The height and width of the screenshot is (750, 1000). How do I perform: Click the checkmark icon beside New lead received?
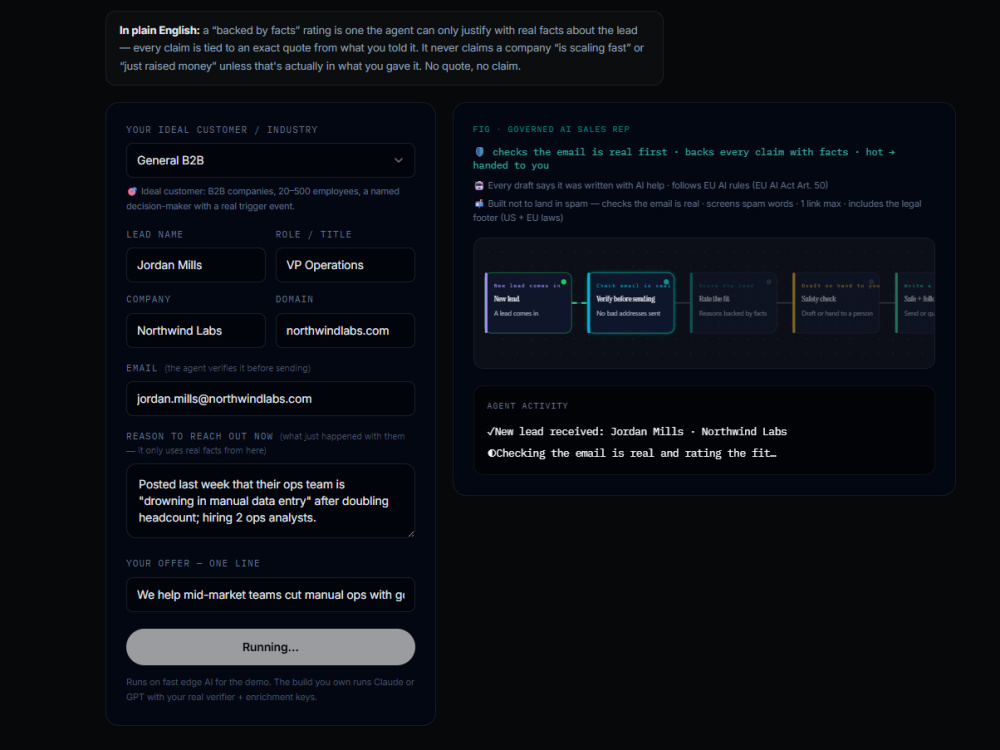(490, 432)
